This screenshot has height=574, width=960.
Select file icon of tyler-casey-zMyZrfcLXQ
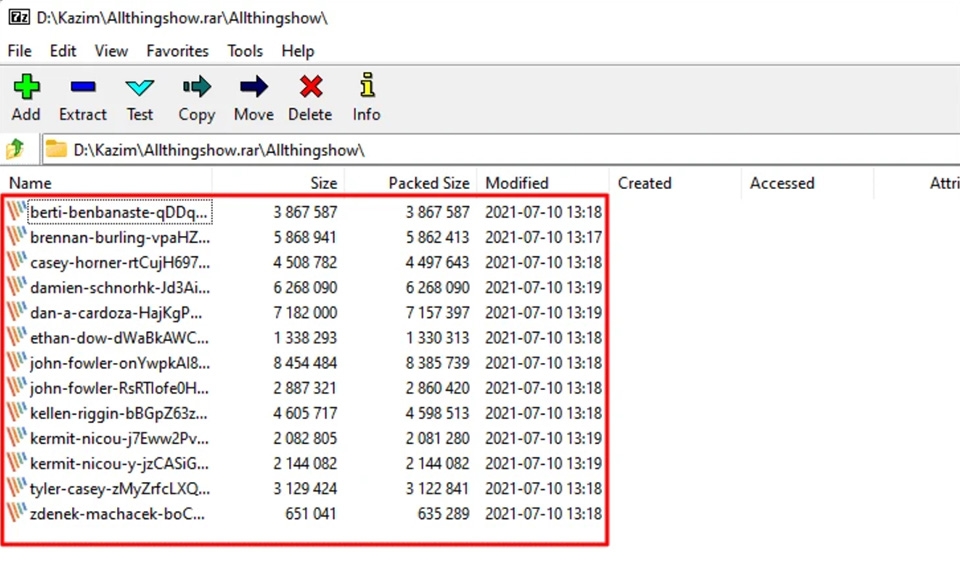[17, 488]
